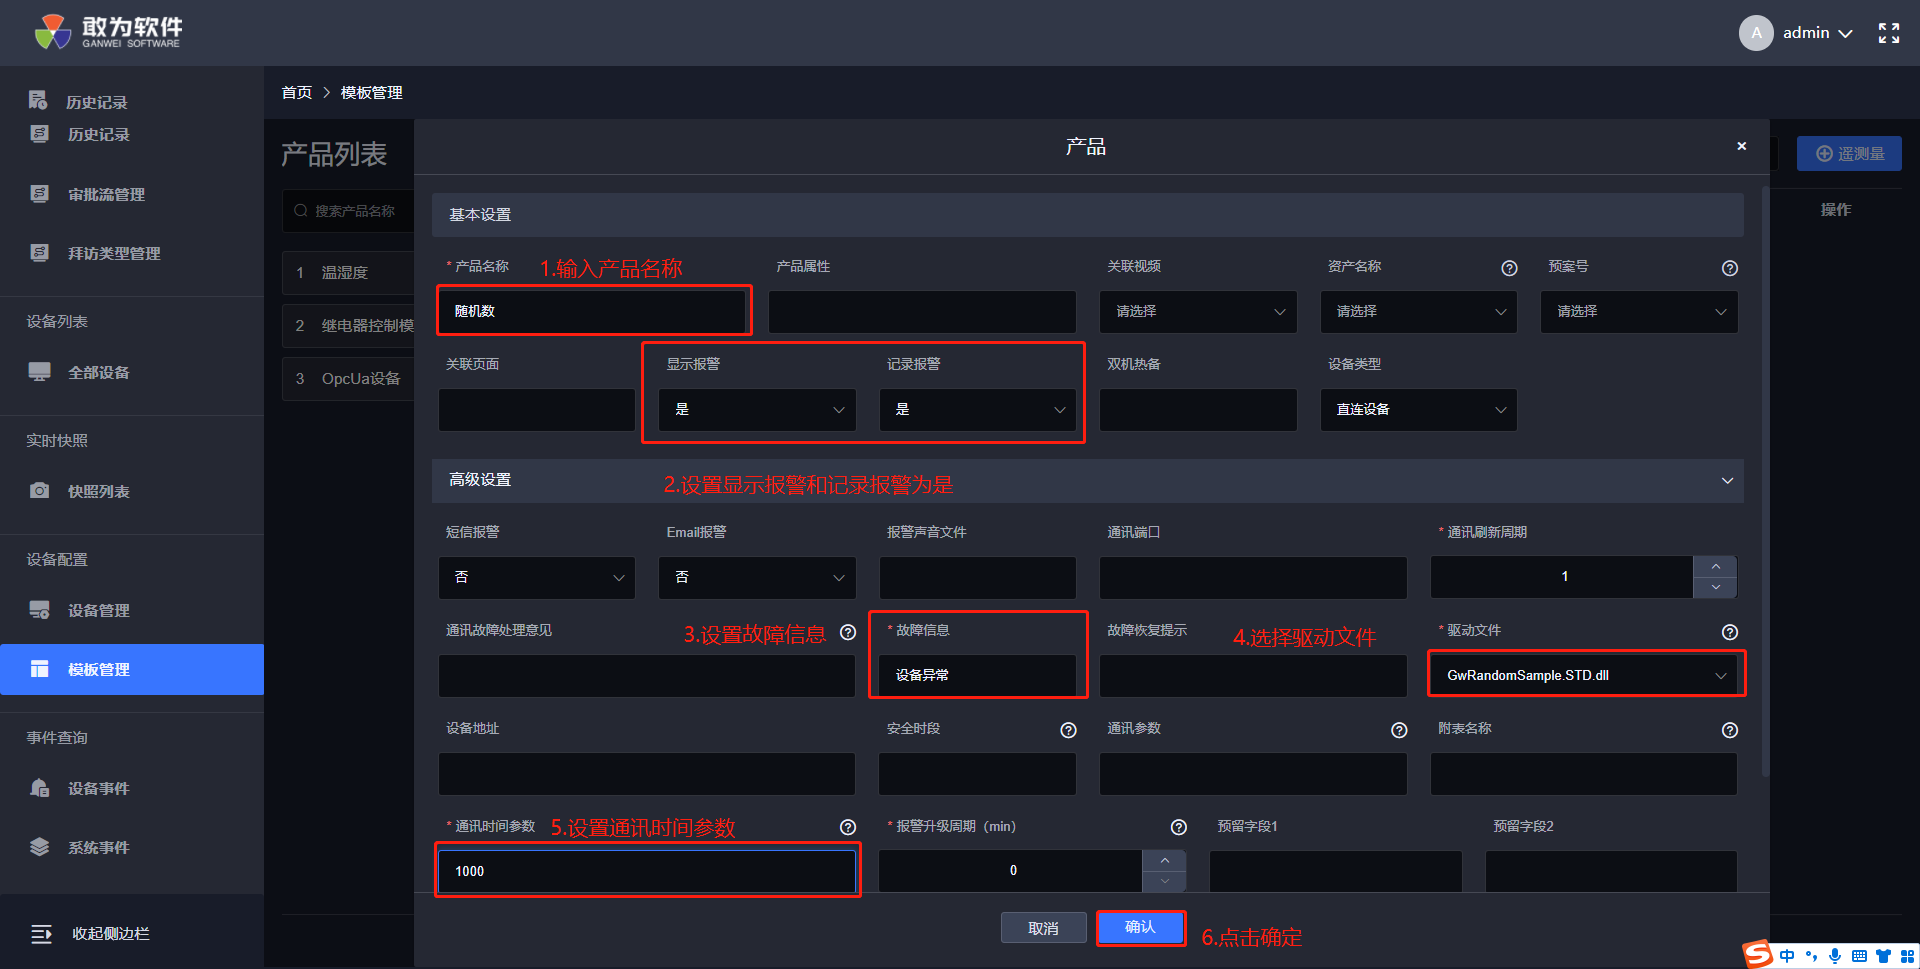The width and height of the screenshot is (1920, 969).
Task: Open the 驱动文件 dropdown showing GwRandomSample.STD.dll
Action: tap(1586, 676)
